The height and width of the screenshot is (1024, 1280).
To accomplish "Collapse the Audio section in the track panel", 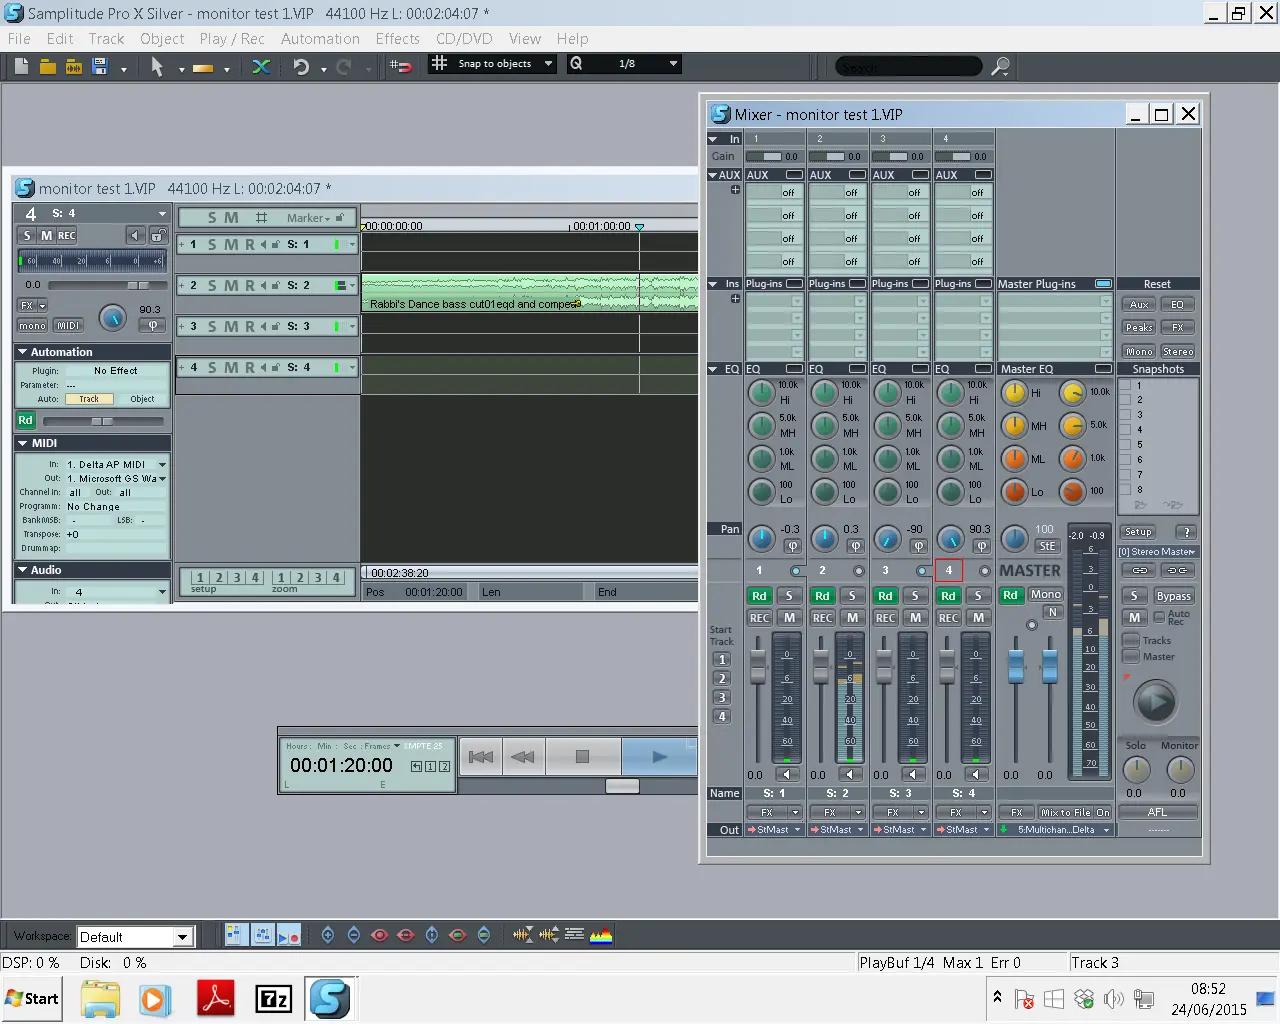I will [x=22, y=570].
